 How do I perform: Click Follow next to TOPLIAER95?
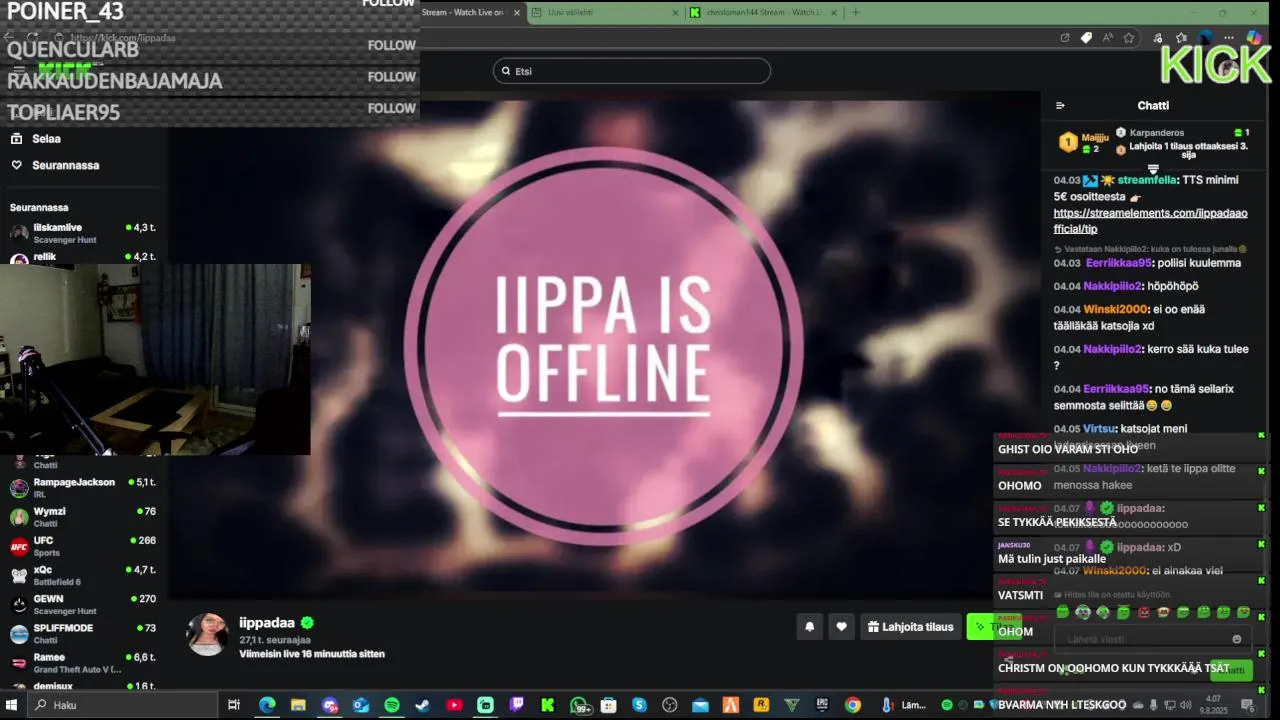(391, 108)
